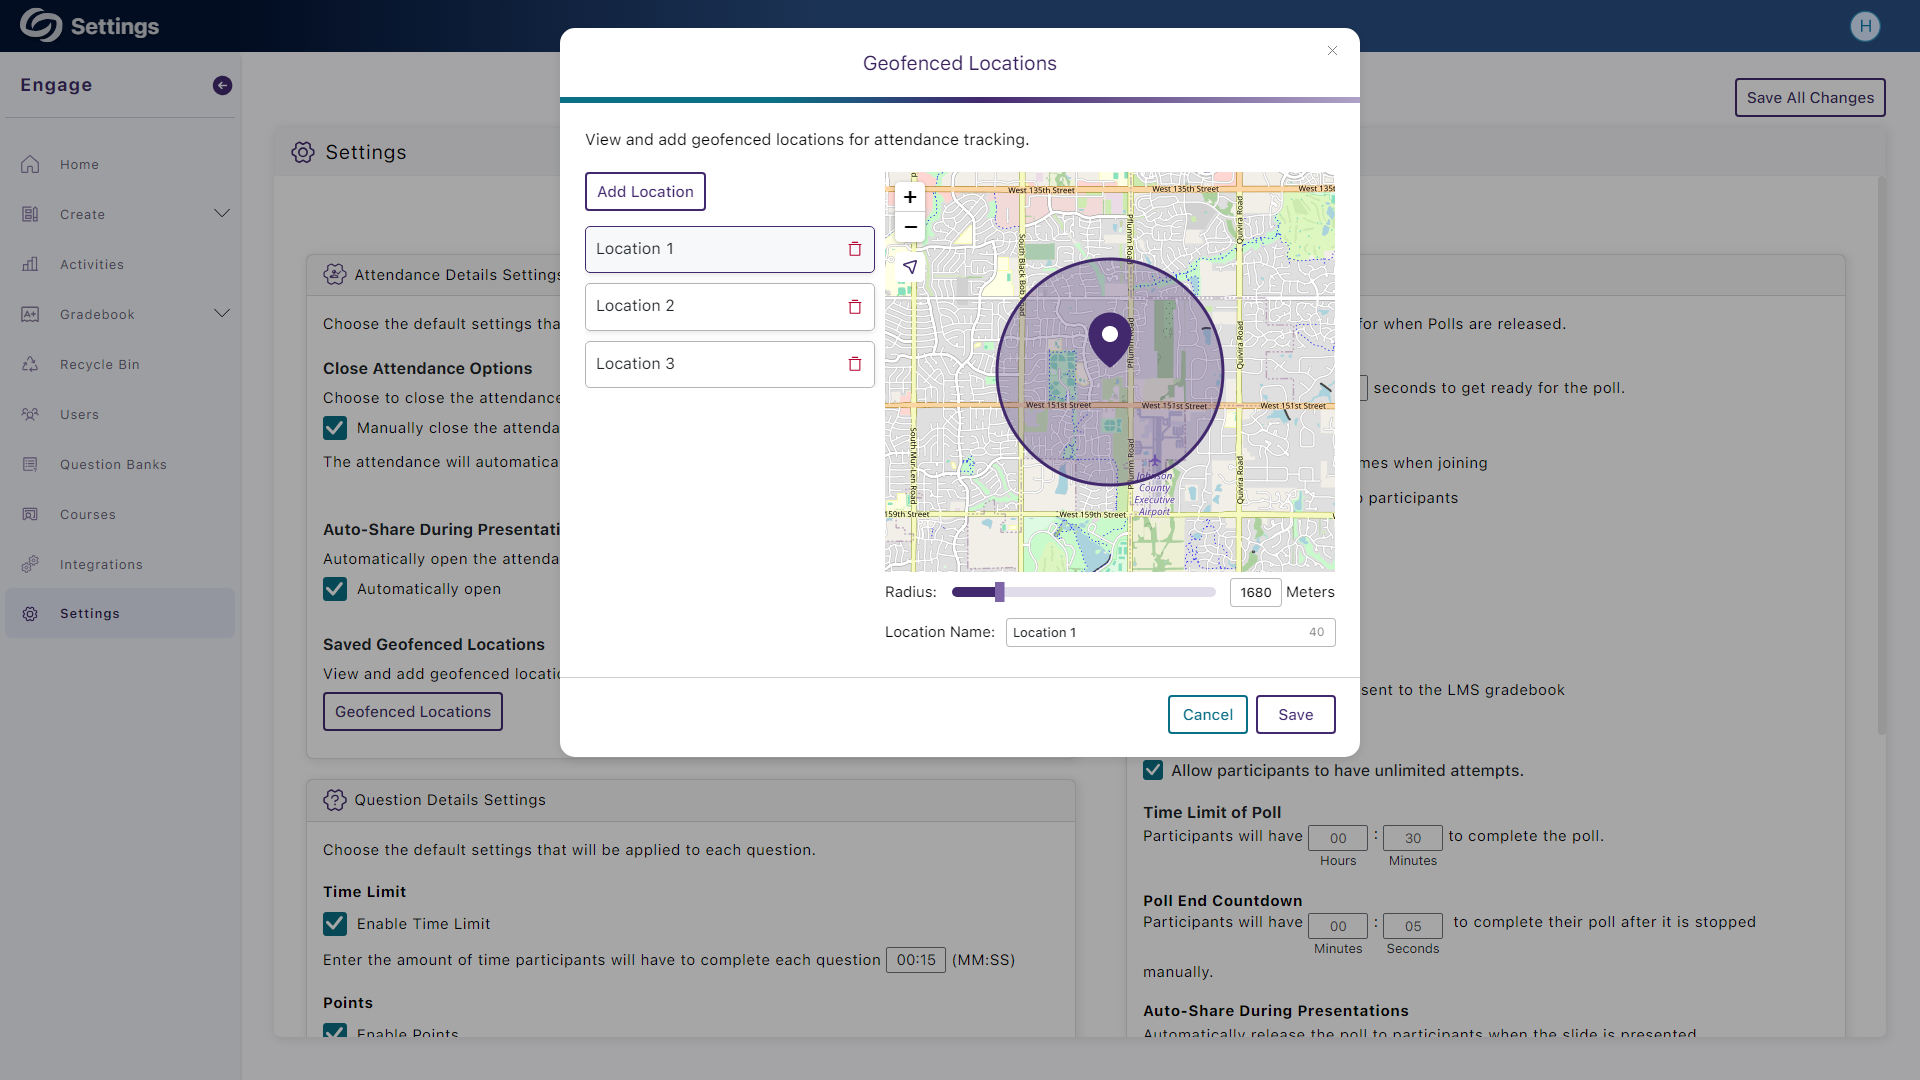Screen dimensions: 1920x1080
Task: Click the map locate arrow icon
Action: (x=910, y=268)
